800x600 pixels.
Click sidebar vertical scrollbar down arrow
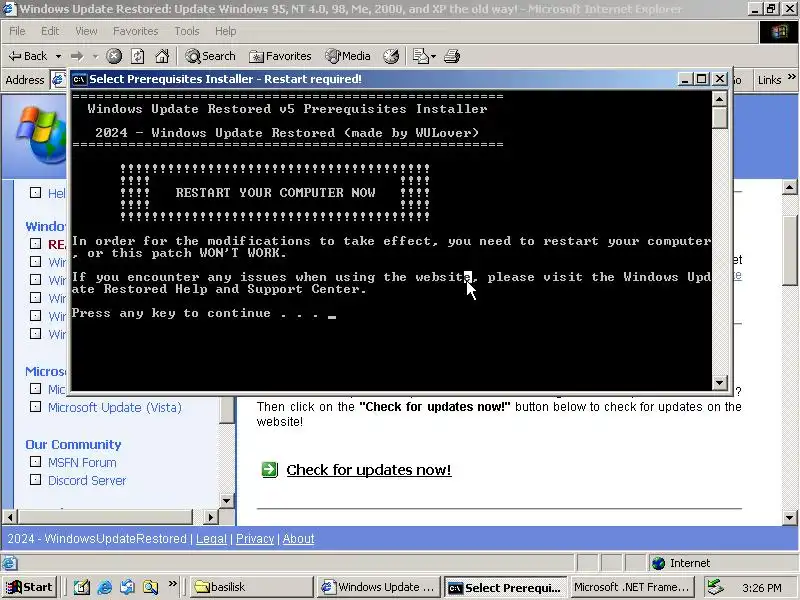pos(227,501)
